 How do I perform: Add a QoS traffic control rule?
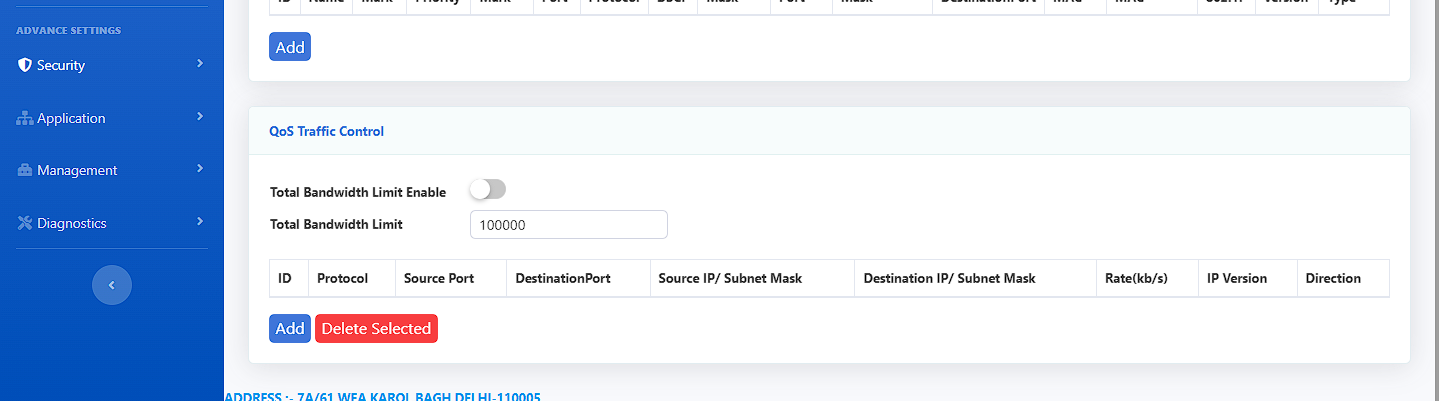[290, 328]
